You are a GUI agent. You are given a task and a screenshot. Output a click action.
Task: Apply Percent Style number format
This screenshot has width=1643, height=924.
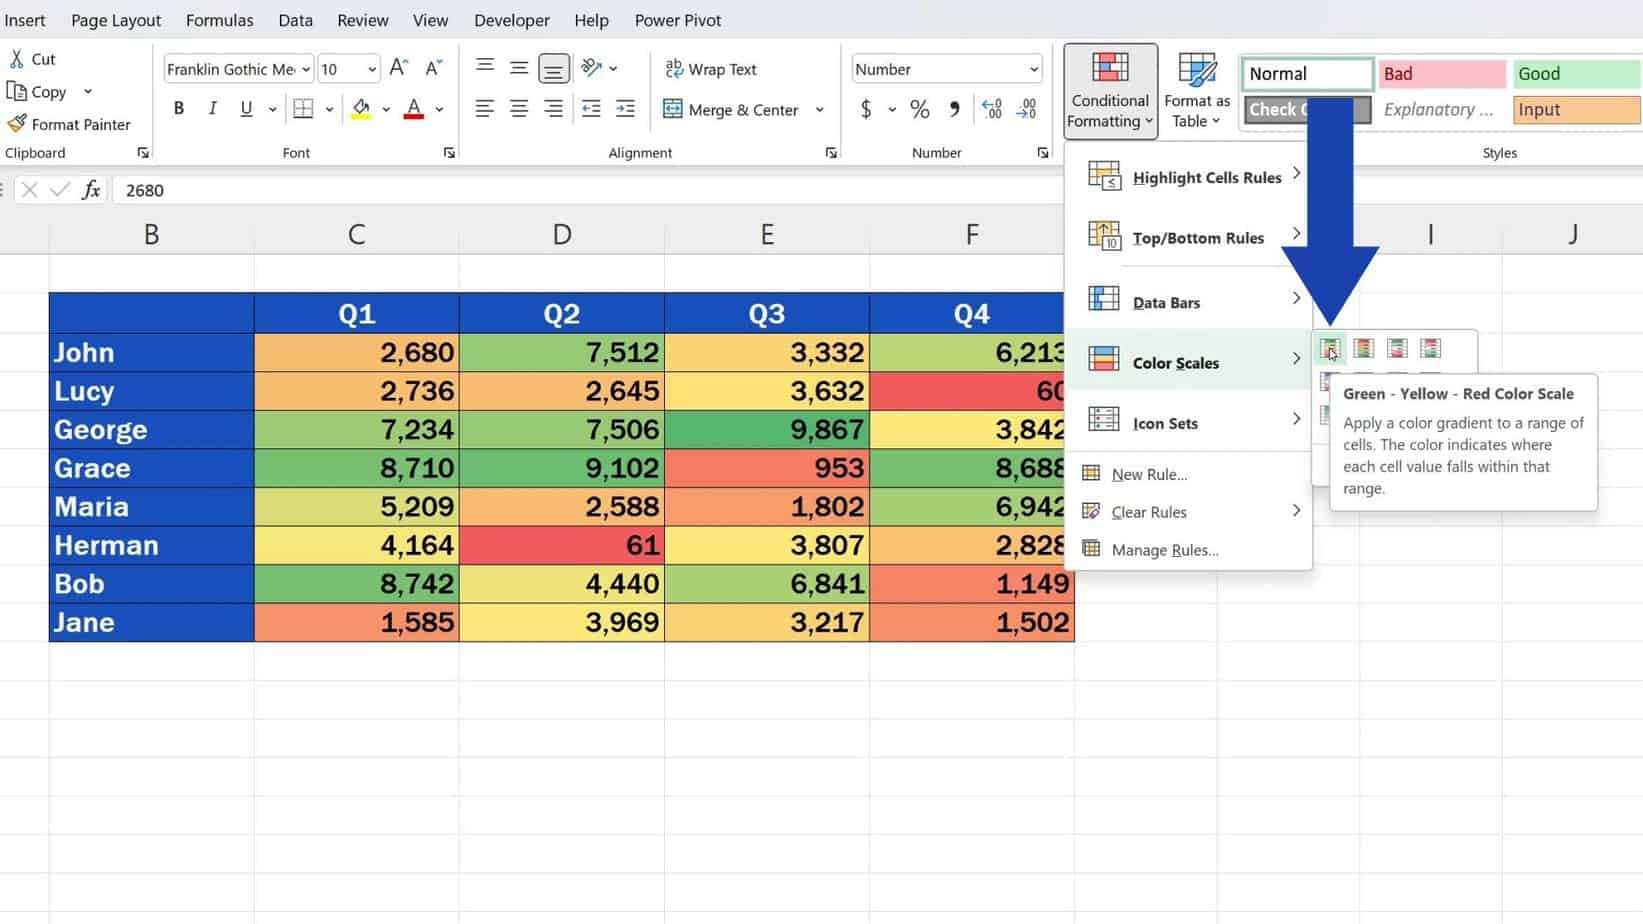pyautogui.click(x=917, y=110)
